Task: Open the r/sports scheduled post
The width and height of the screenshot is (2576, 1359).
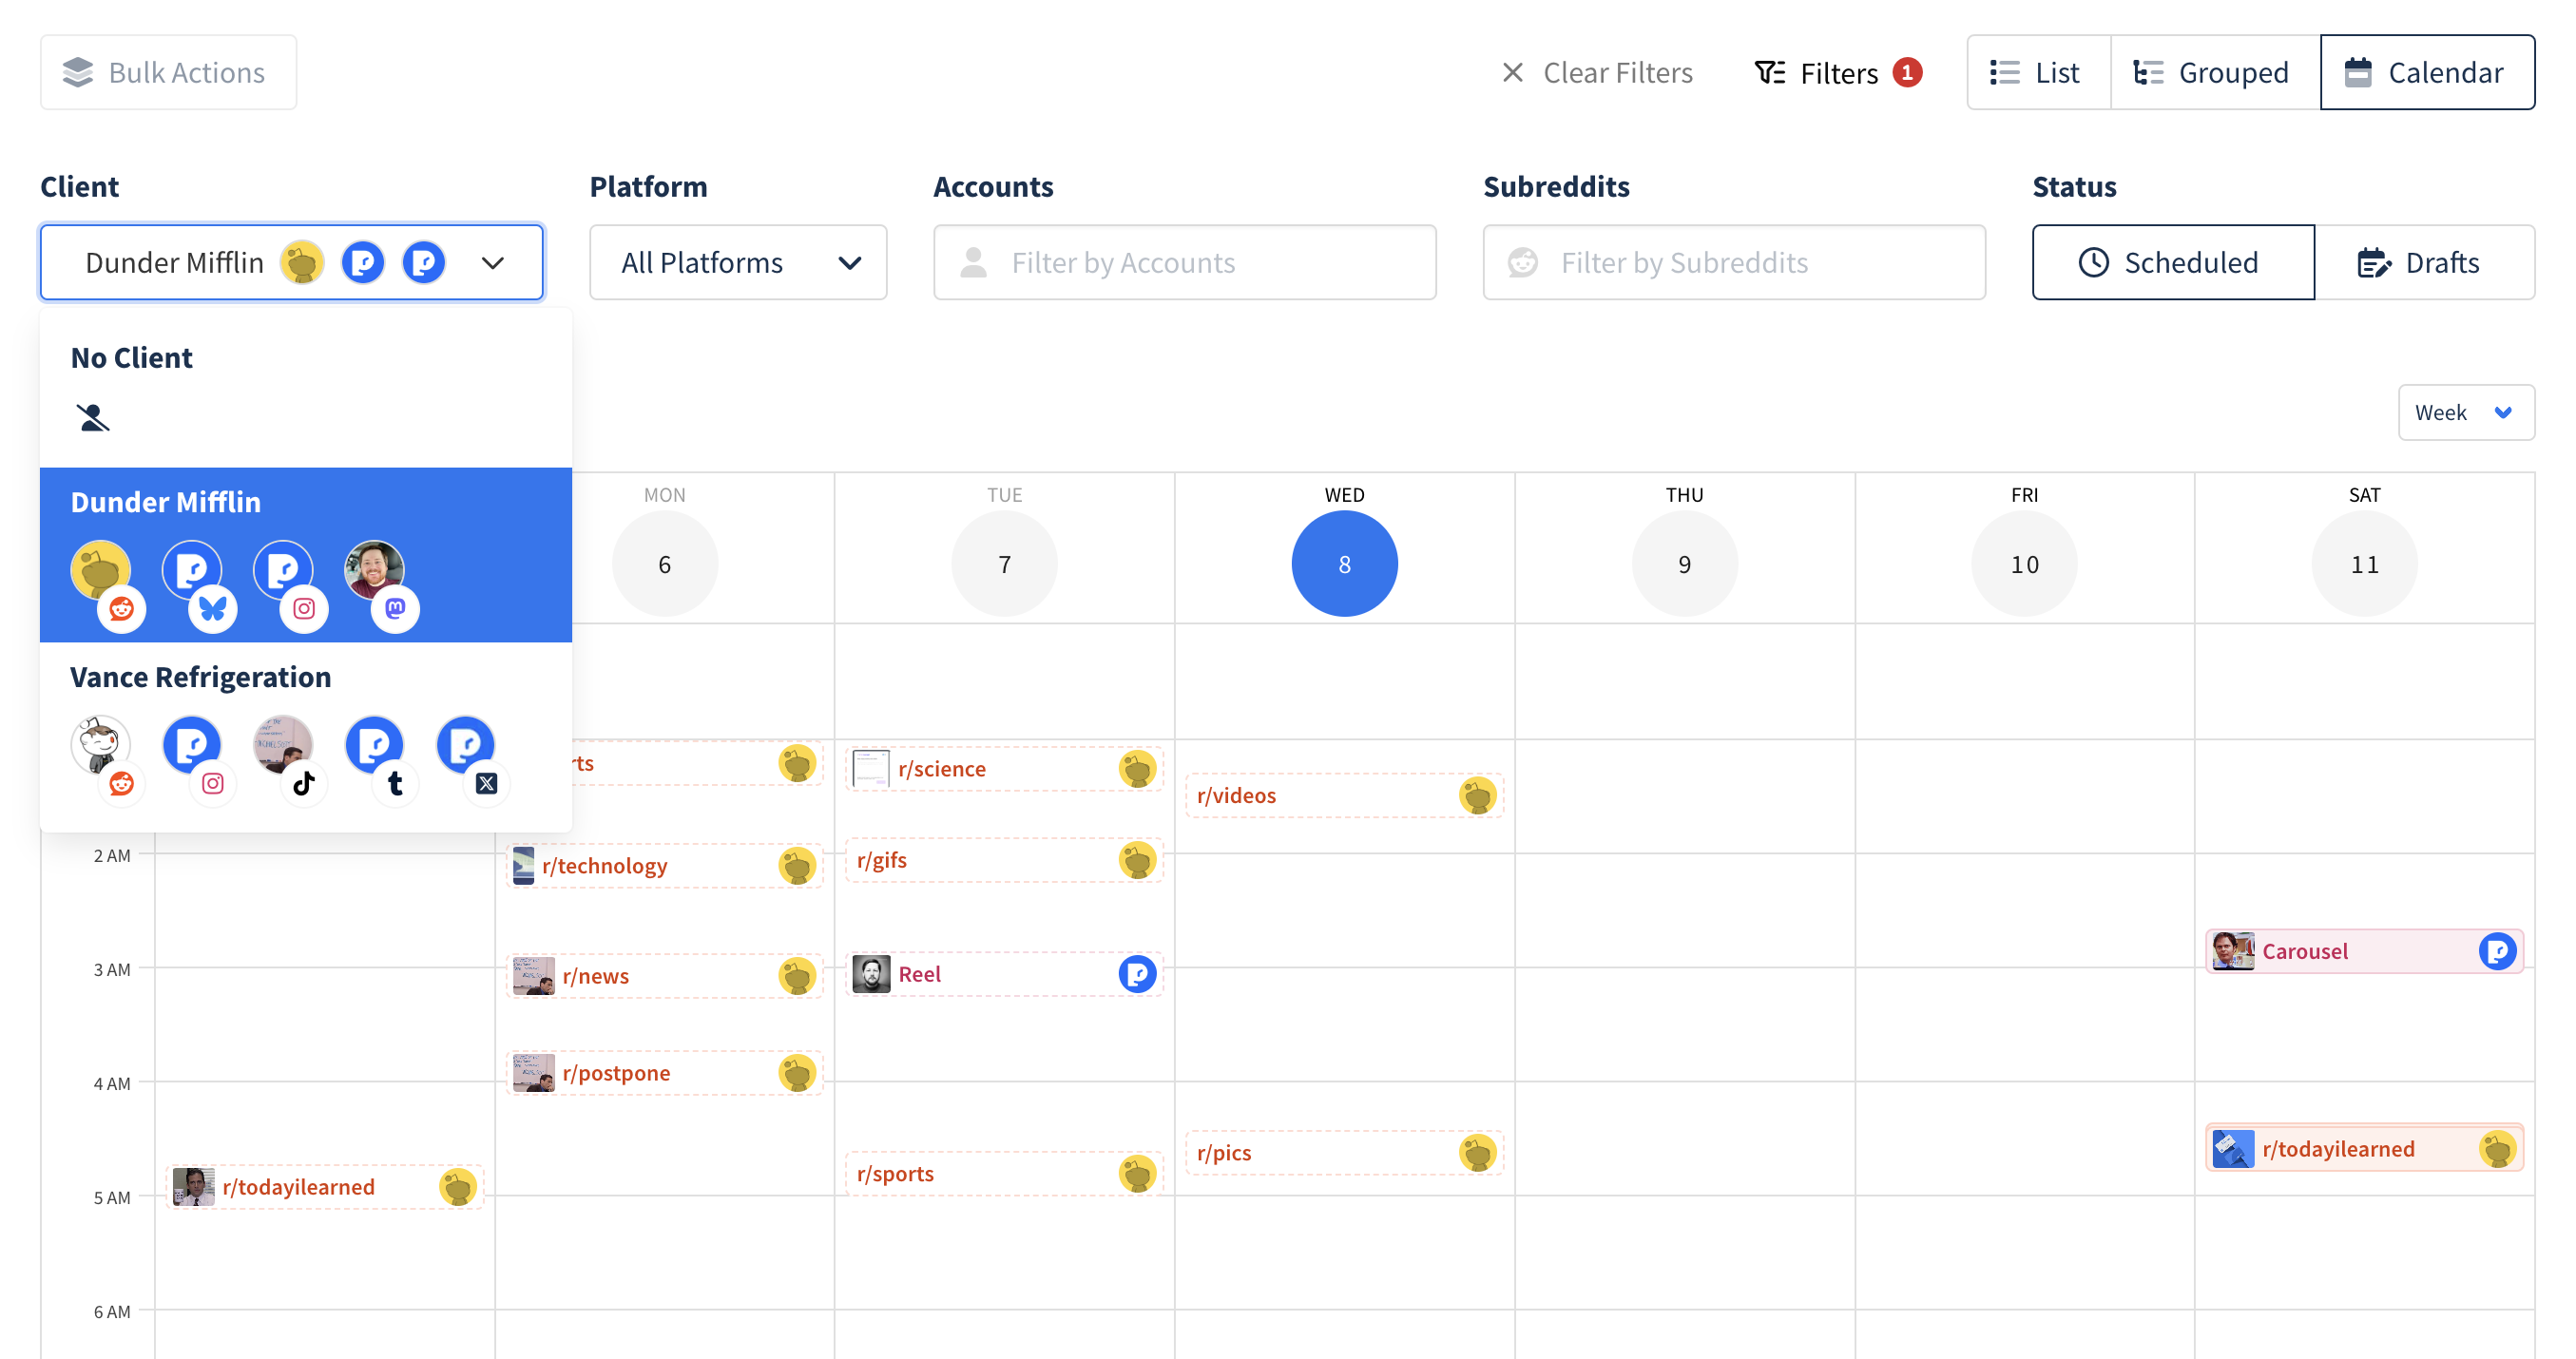Action: pos(1005,1174)
